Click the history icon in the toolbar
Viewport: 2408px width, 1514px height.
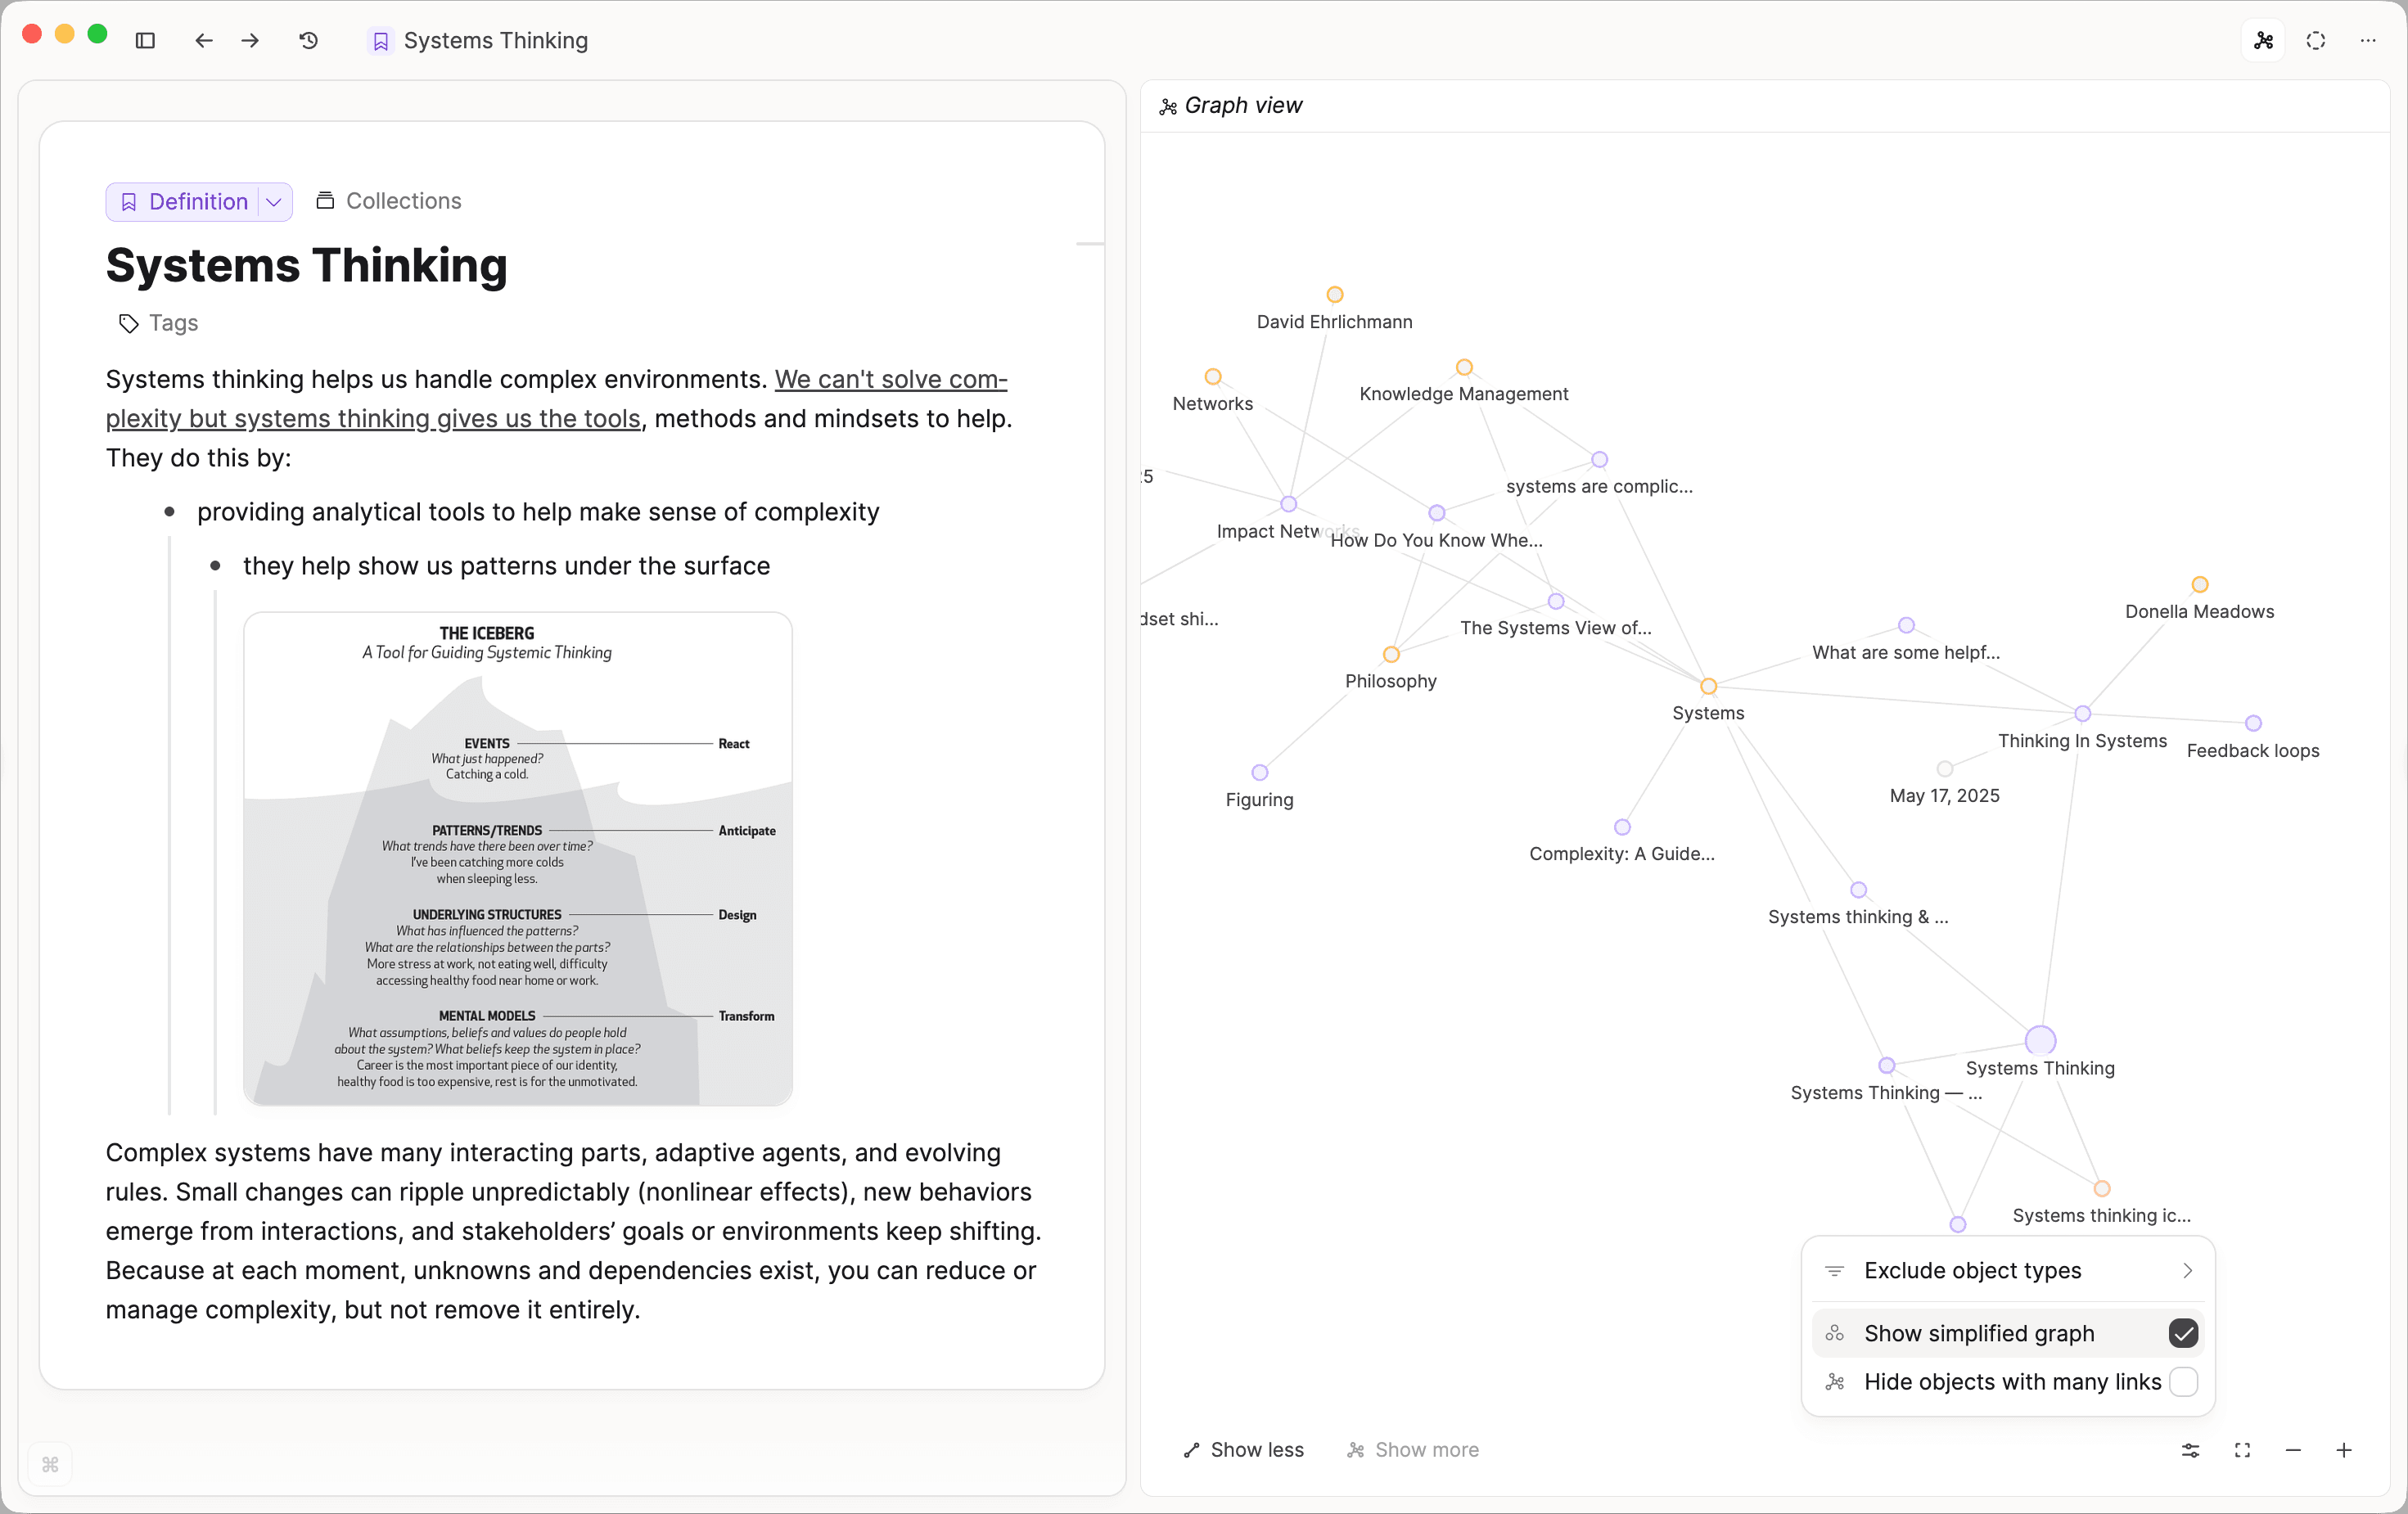click(308, 41)
